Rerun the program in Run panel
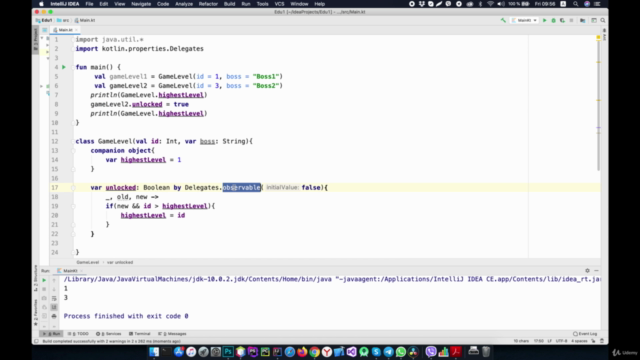 point(44,280)
